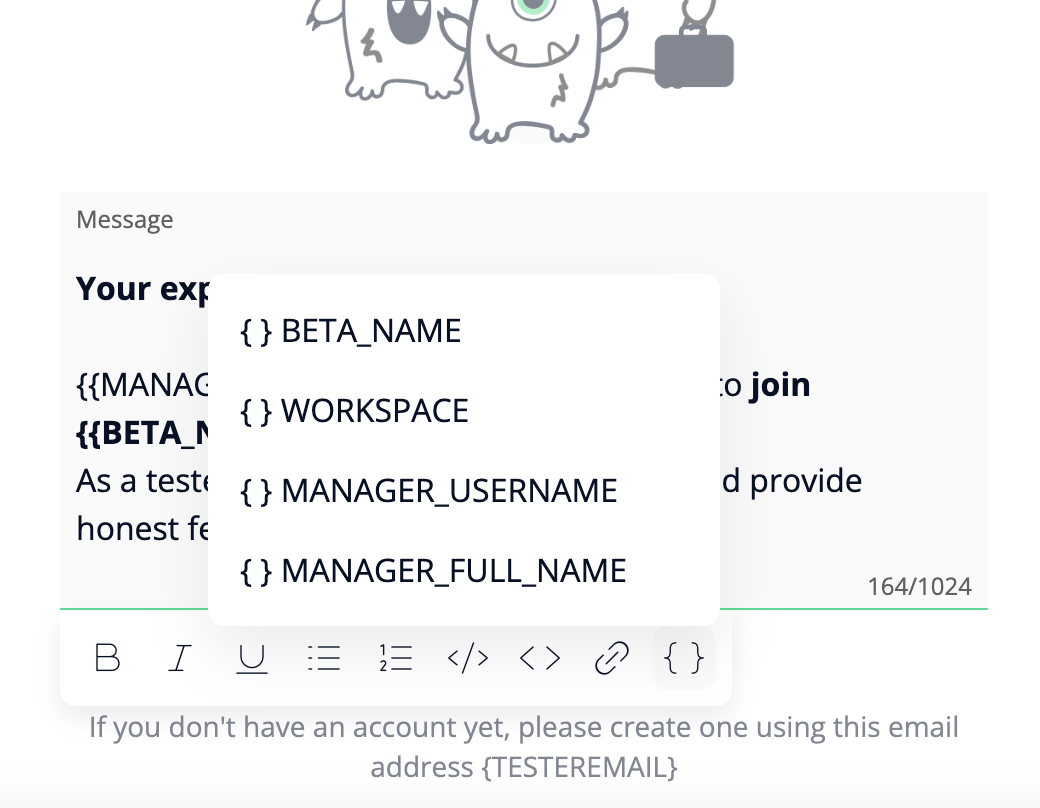The height and width of the screenshot is (808, 1040).
Task: Insert a bulleted list
Action: point(324,658)
